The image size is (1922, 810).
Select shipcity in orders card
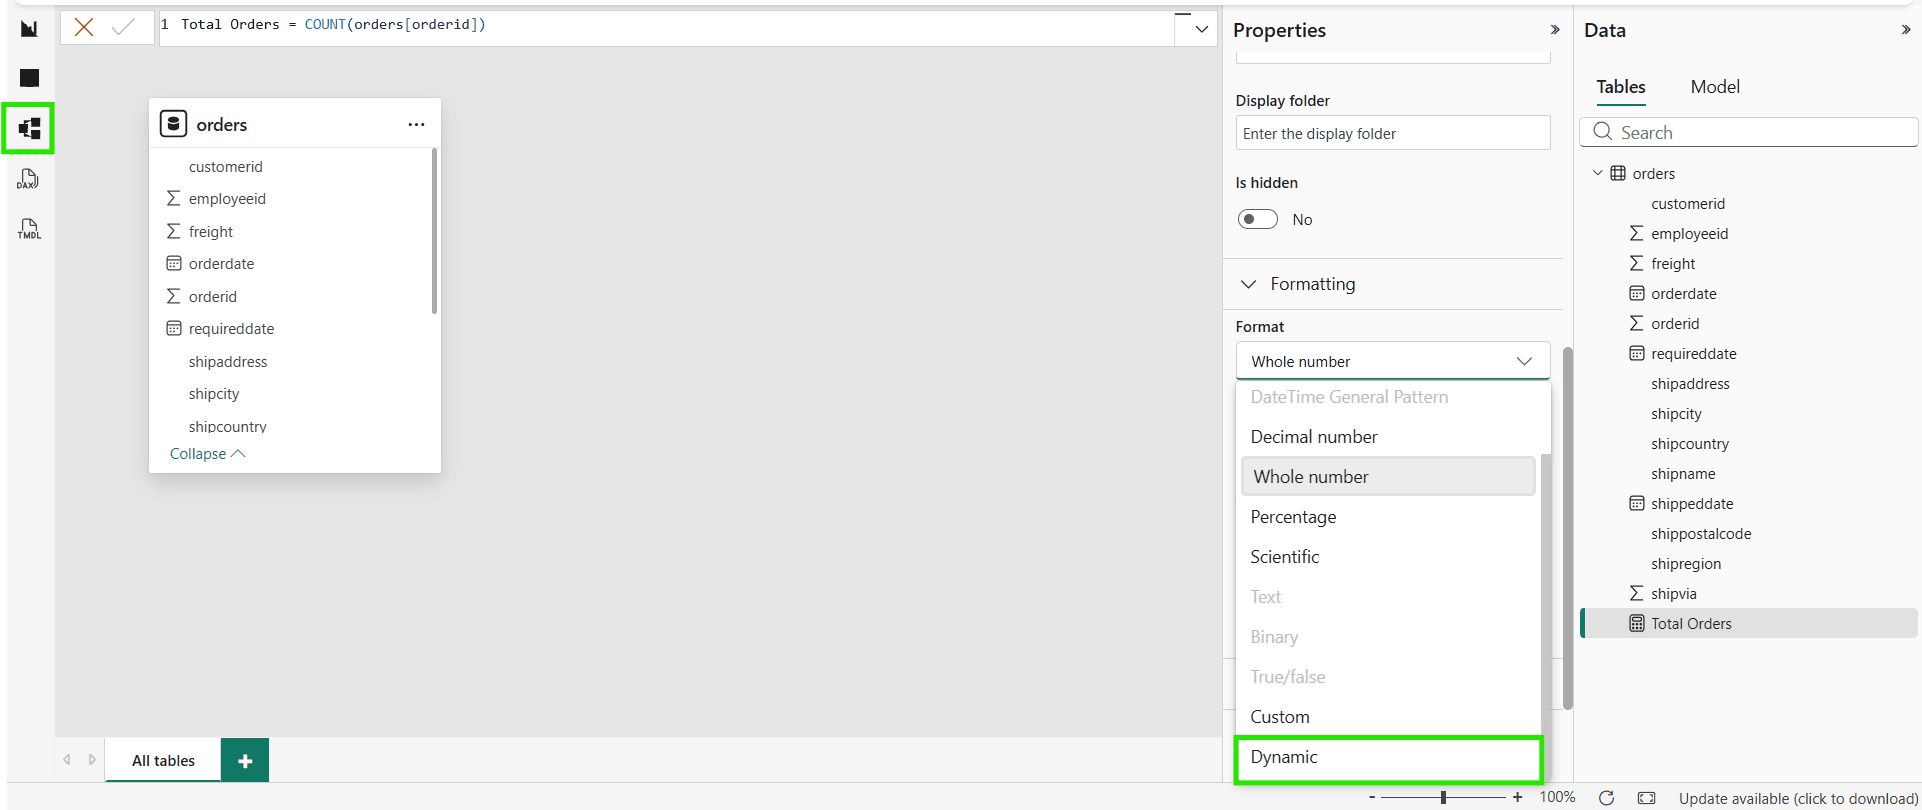pyautogui.click(x=214, y=394)
